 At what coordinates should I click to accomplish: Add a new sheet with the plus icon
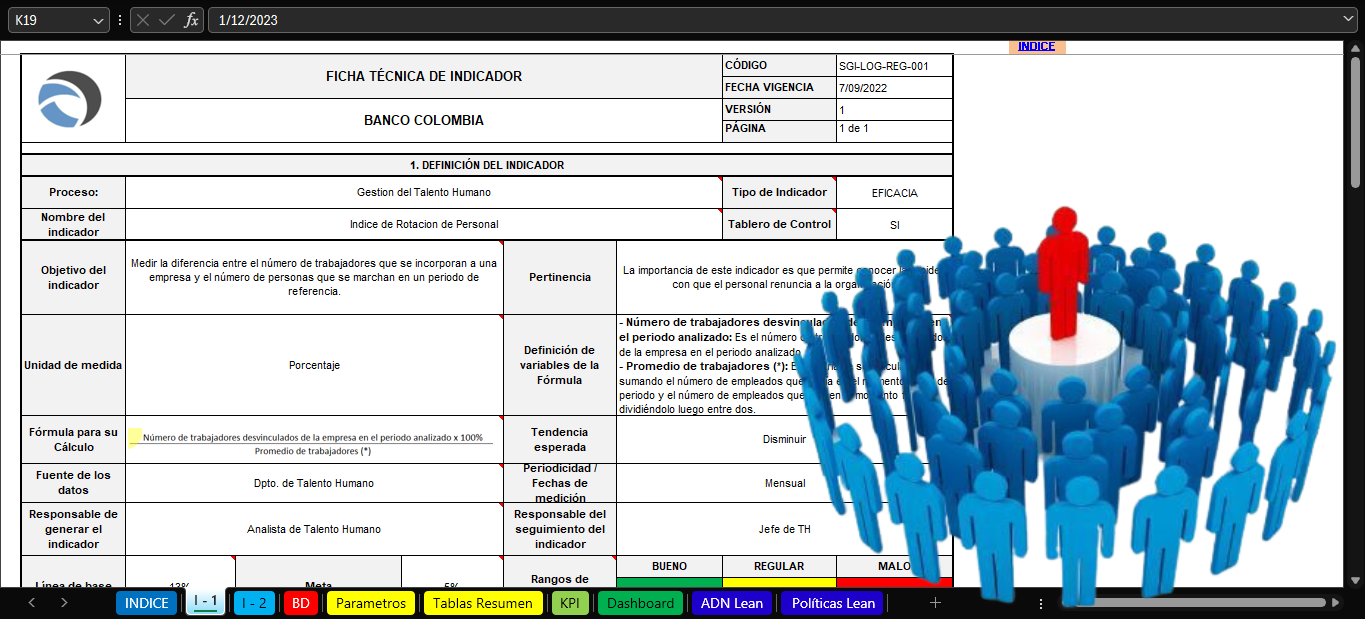click(935, 603)
